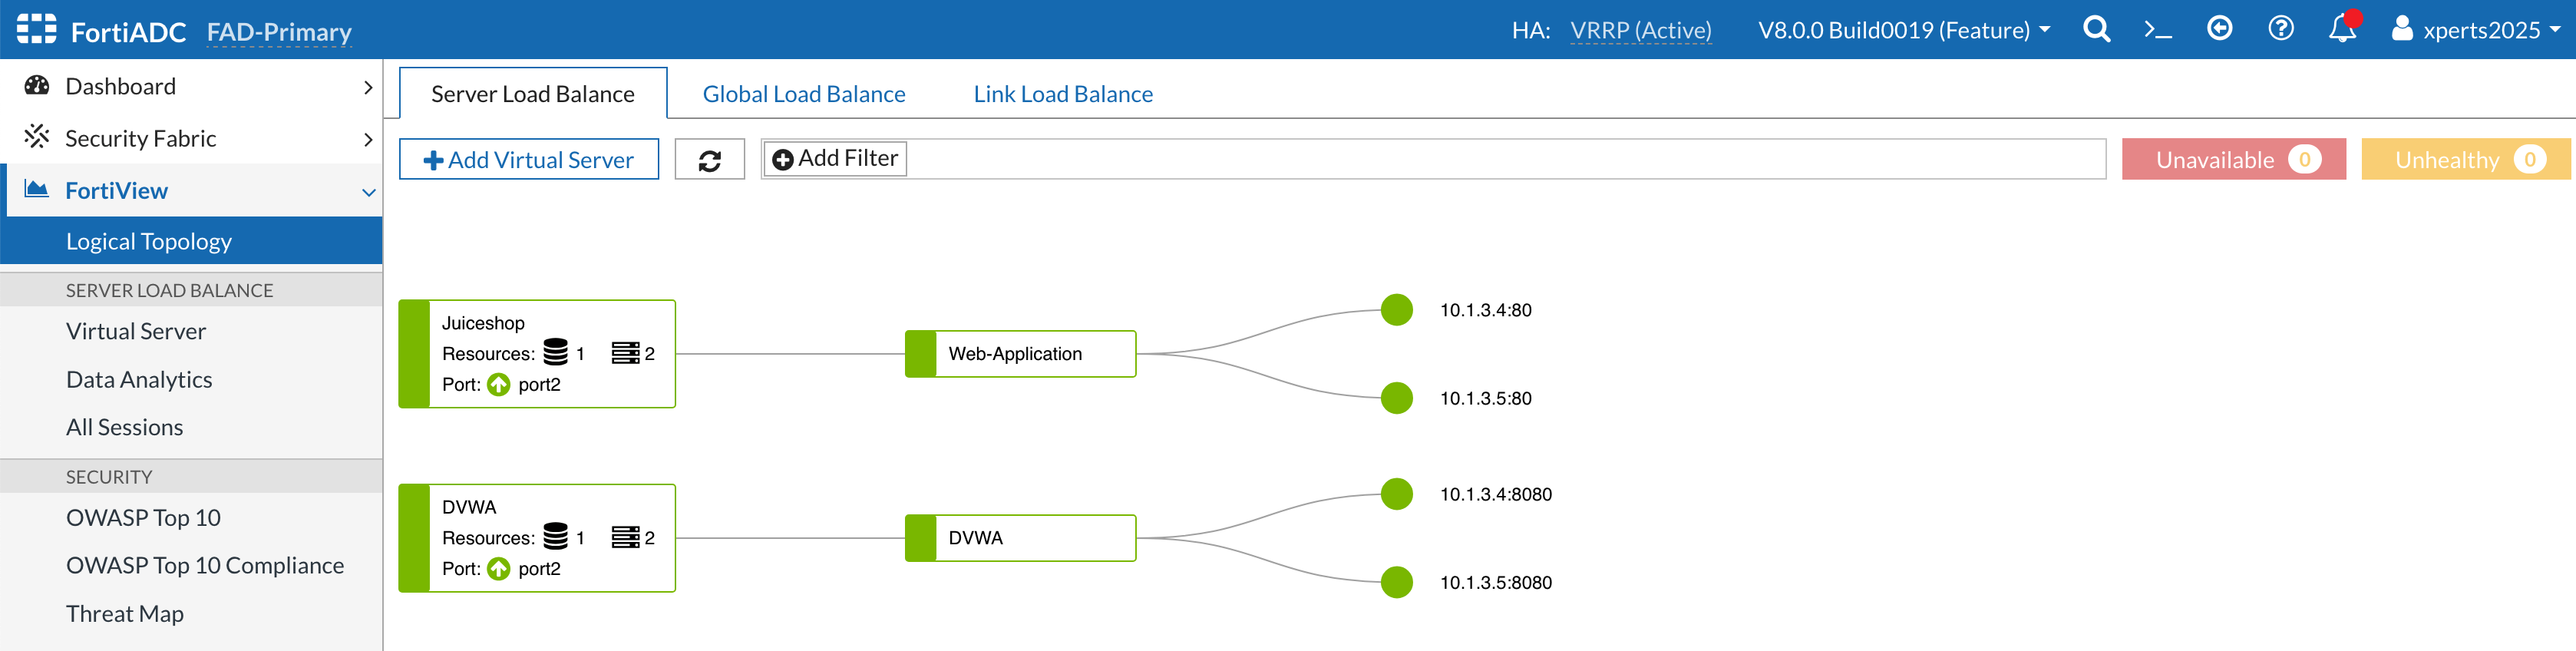Open the help question mark icon
The width and height of the screenshot is (2576, 651).
2280,29
